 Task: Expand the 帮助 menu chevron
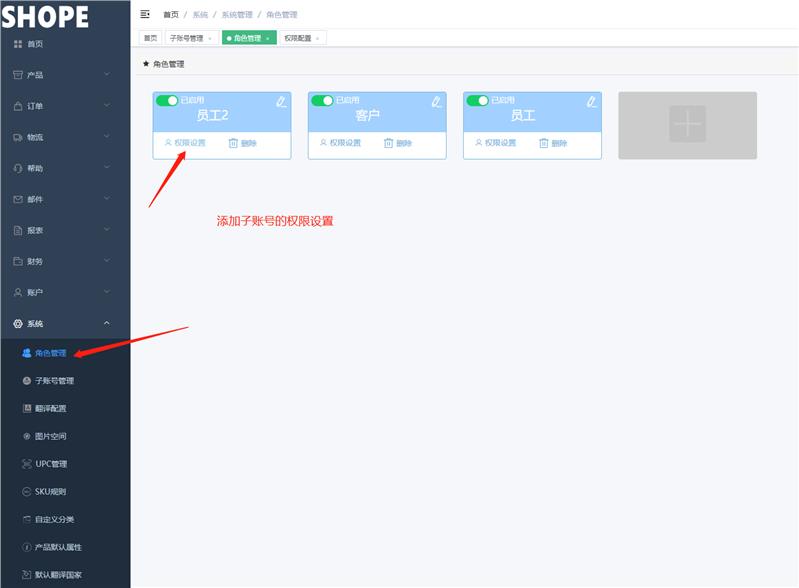107,168
